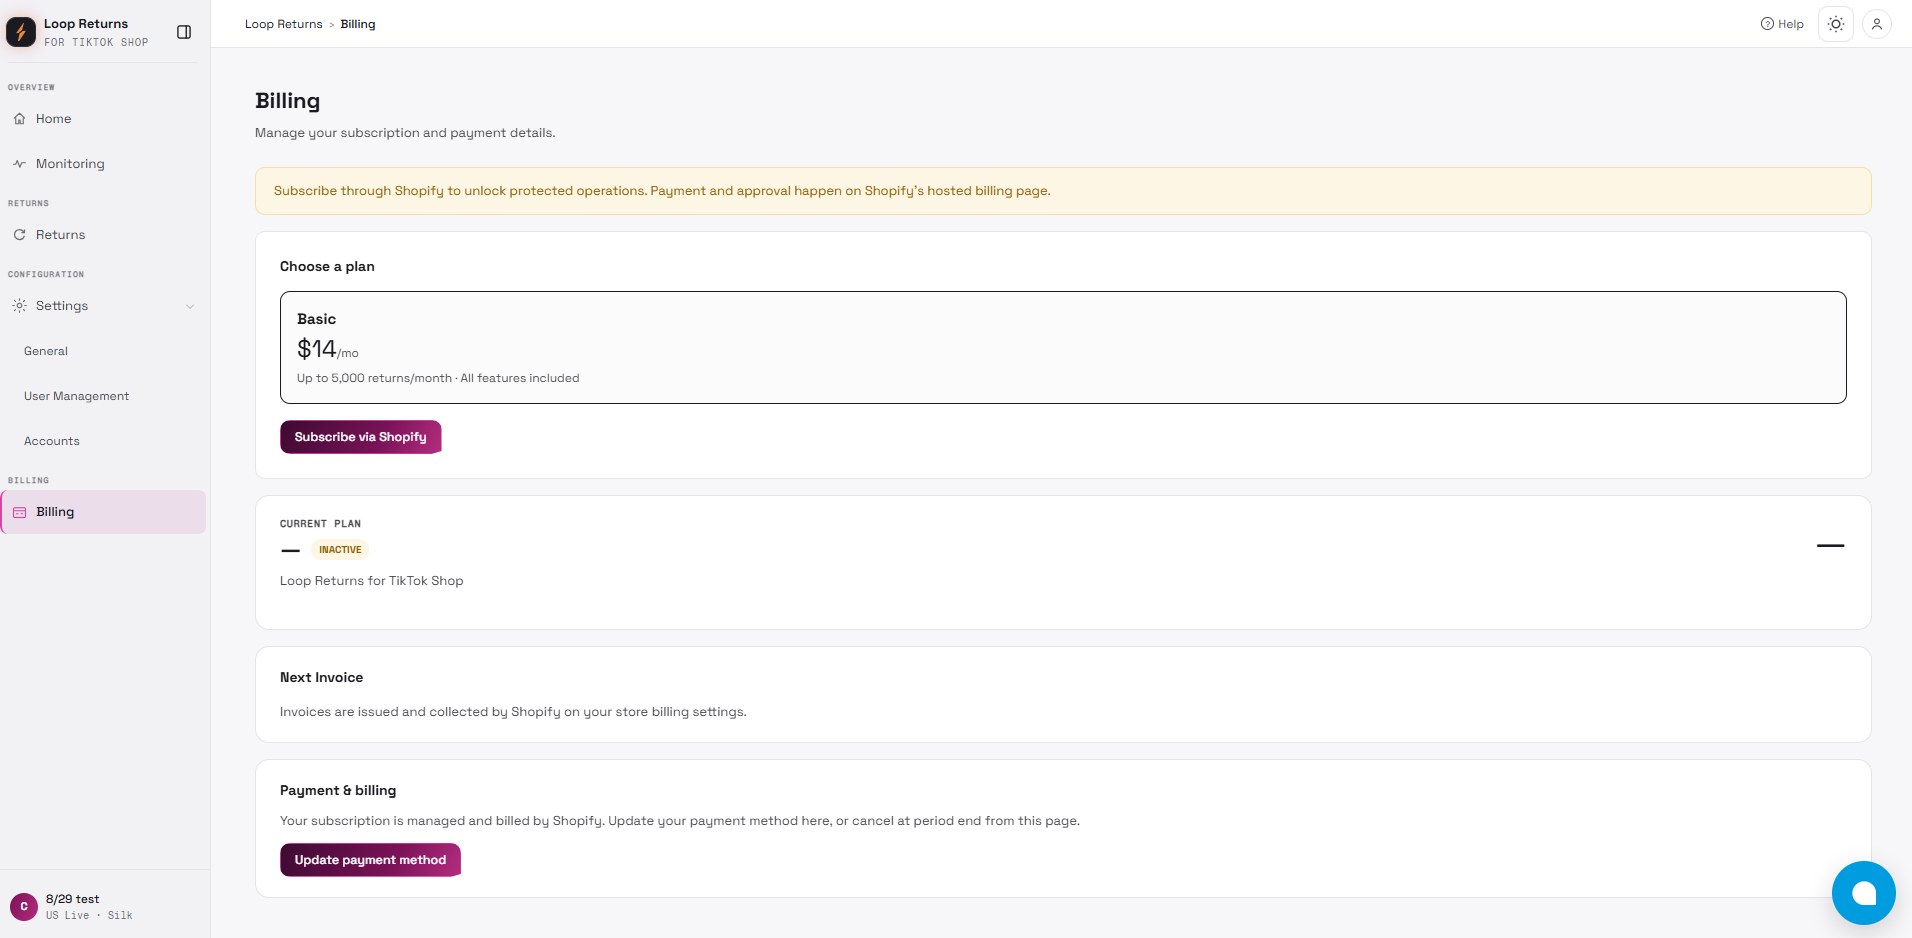1912x938 pixels.
Task: Click the Loop Returns breadcrumb link
Action: [x=283, y=24]
